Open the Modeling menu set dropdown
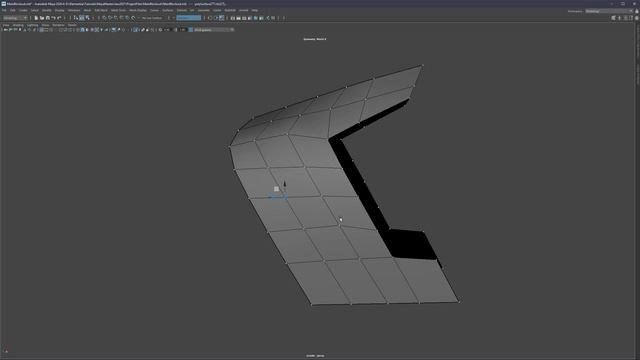This screenshot has height=360, width=640. tap(15, 18)
